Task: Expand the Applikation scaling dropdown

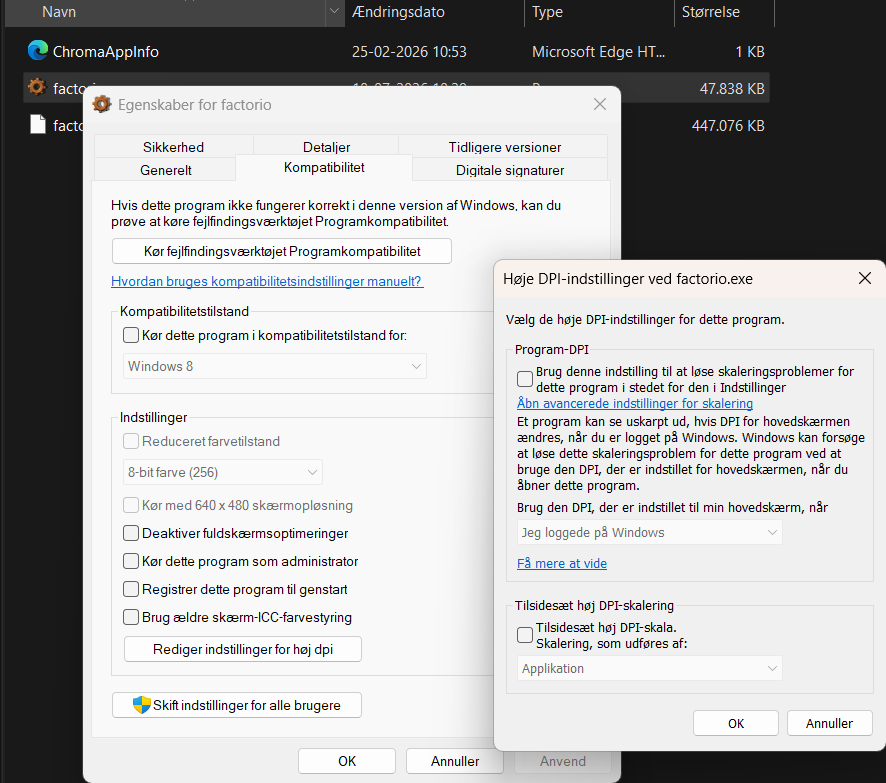Action: [x=649, y=668]
